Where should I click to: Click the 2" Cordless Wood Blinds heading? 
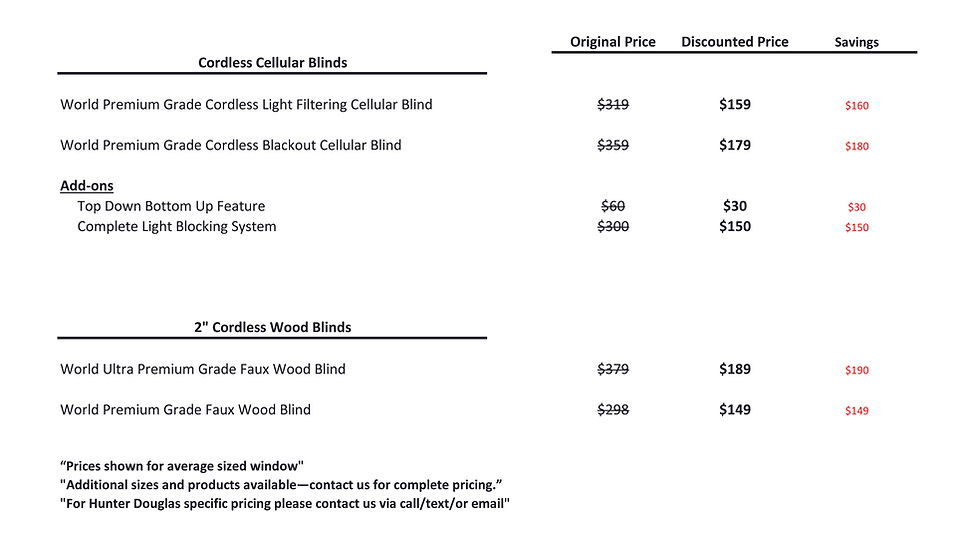(x=272, y=327)
